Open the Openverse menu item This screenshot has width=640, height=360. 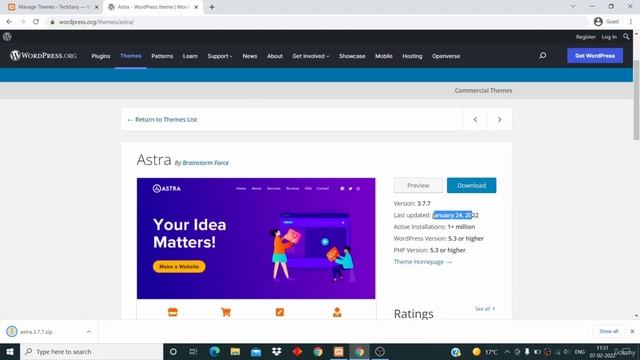point(446,56)
